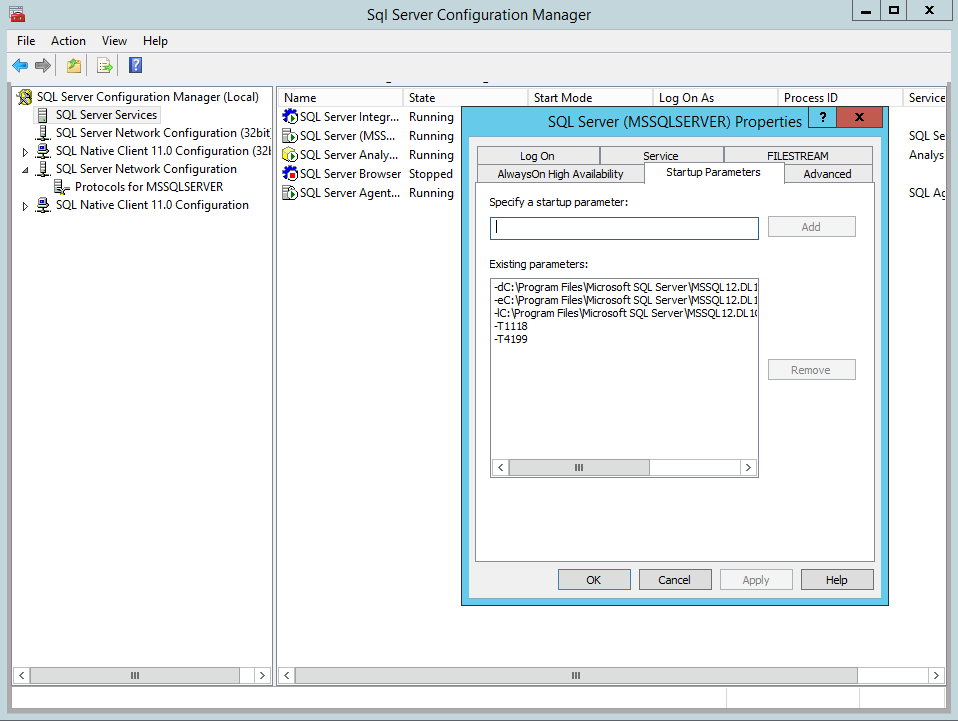Click the startup parameter text field

pos(624,228)
